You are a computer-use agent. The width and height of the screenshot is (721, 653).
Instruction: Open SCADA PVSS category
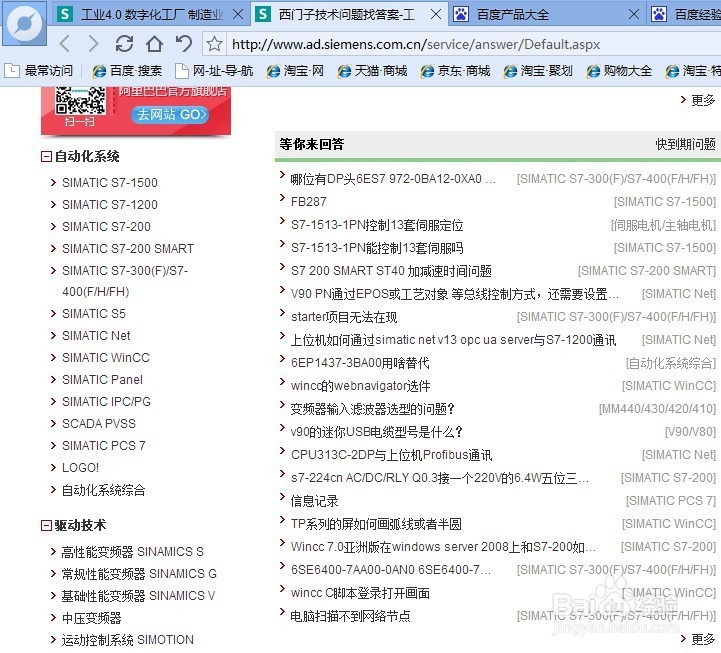[x=99, y=424]
